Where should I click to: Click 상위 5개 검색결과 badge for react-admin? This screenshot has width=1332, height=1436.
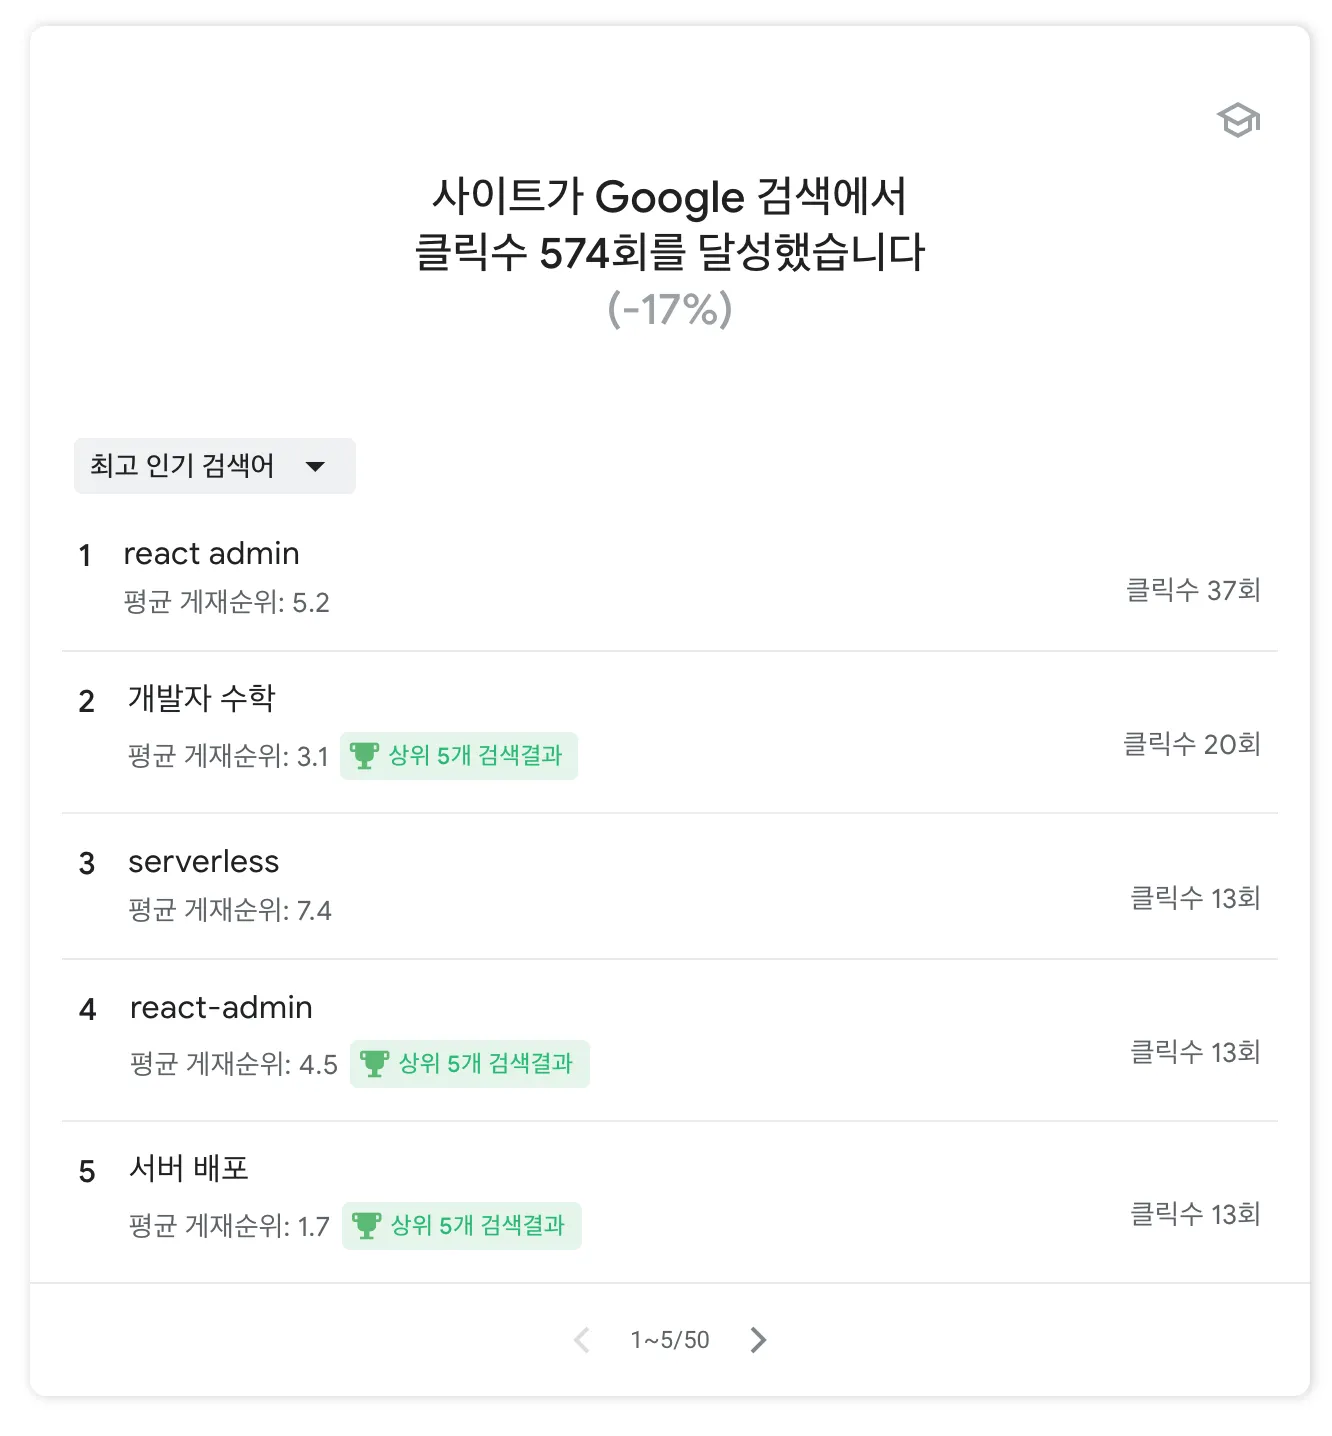tap(470, 1064)
